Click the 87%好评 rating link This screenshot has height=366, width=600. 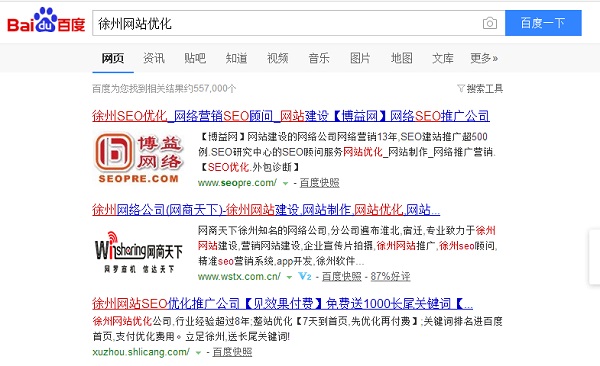coord(390,276)
